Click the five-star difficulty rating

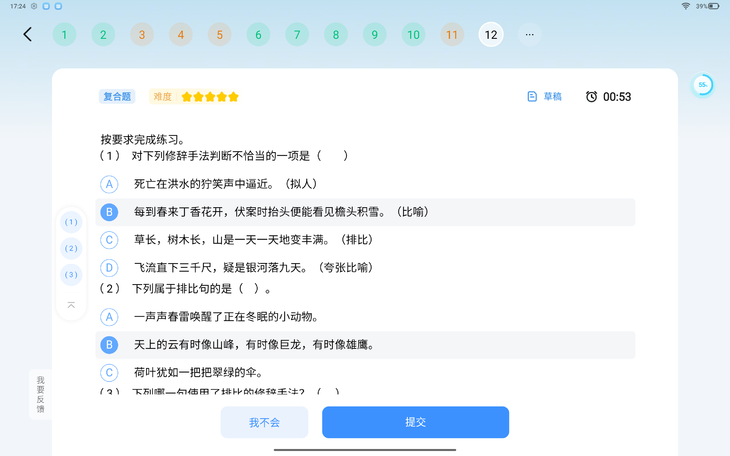[x=210, y=97]
